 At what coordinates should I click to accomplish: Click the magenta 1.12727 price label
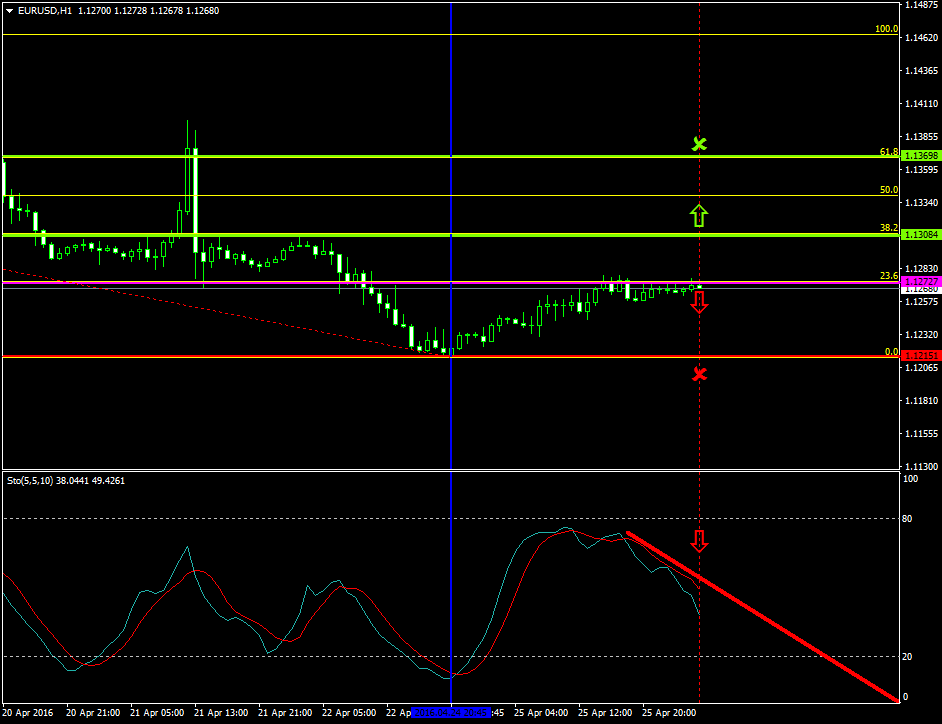click(x=919, y=283)
